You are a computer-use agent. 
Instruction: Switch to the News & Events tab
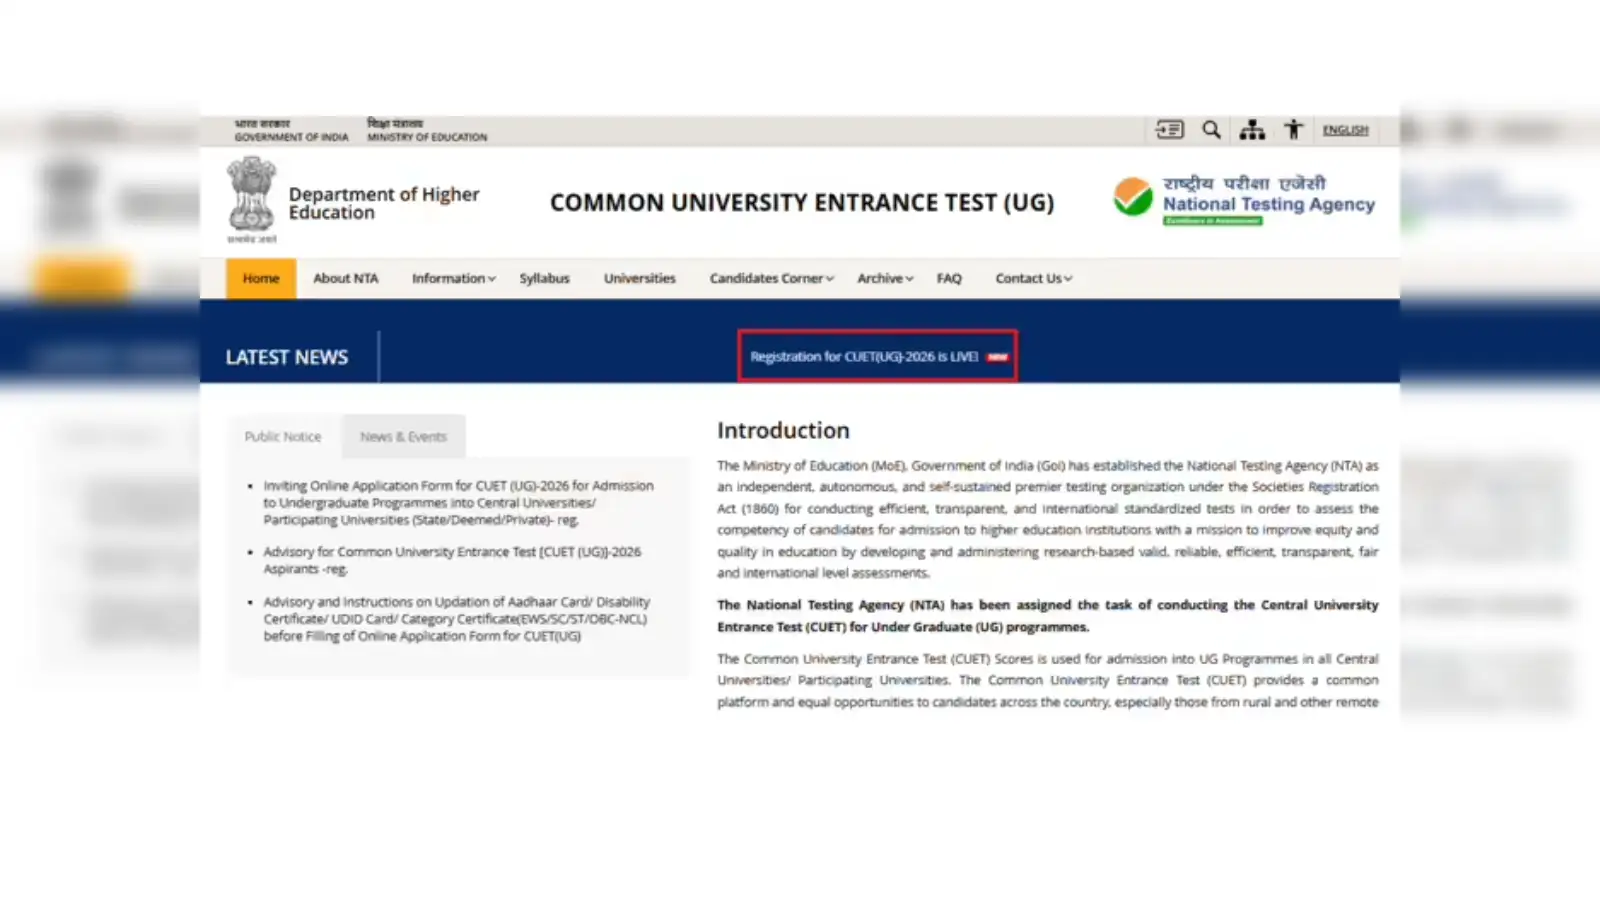403,437
